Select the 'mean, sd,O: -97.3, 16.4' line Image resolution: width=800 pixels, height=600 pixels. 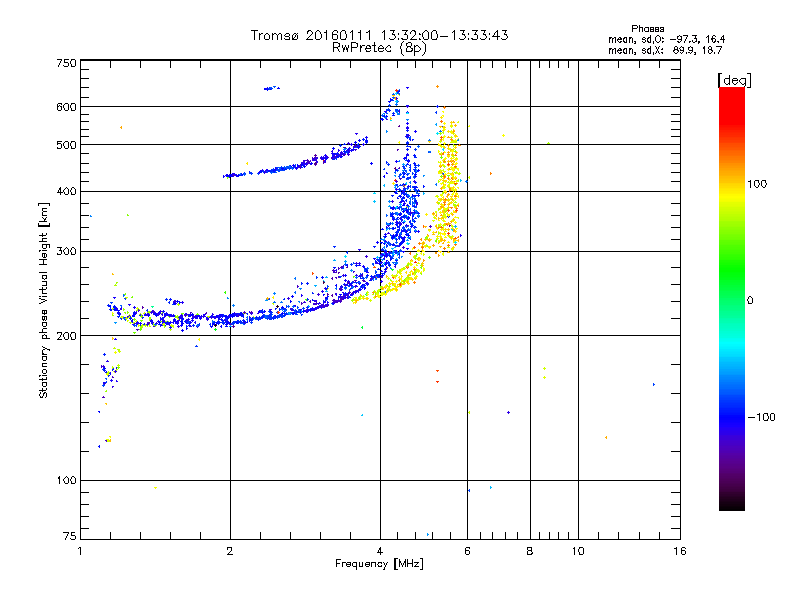666,39
